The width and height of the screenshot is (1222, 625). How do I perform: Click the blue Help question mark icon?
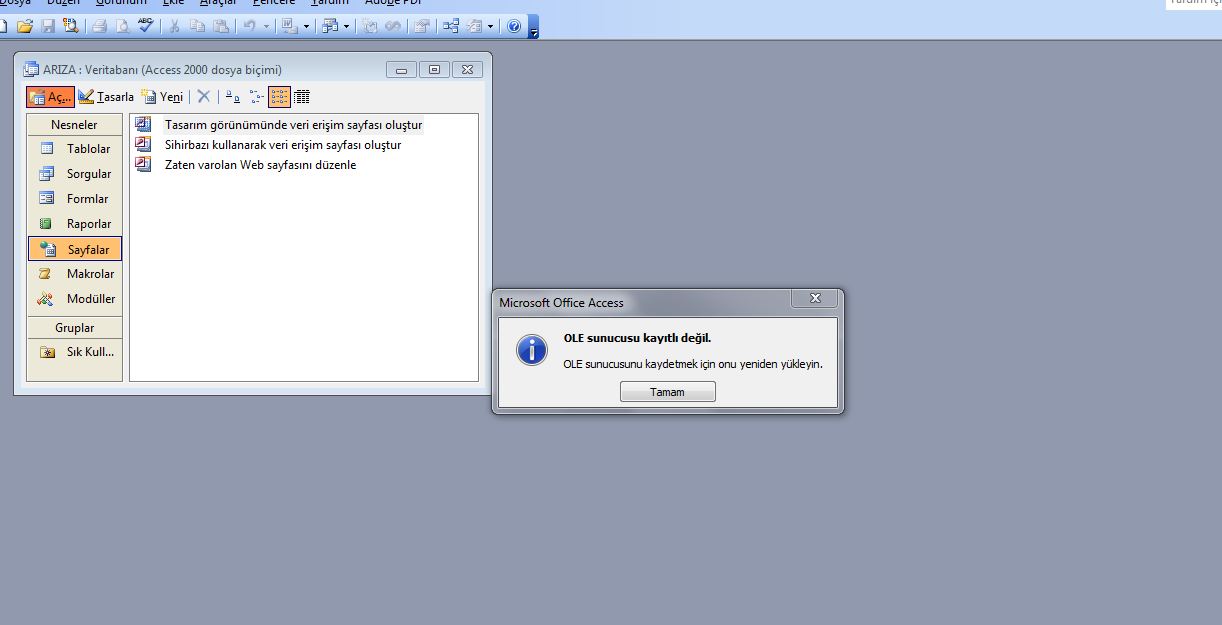(514, 26)
